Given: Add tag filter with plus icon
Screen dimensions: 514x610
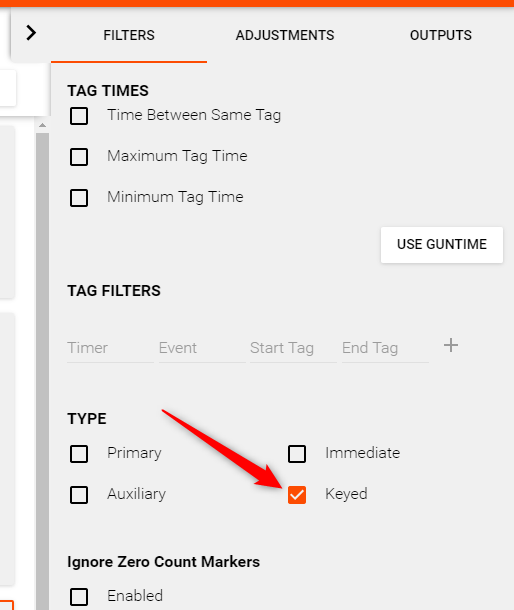Looking at the screenshot, I should coord(451,345).
